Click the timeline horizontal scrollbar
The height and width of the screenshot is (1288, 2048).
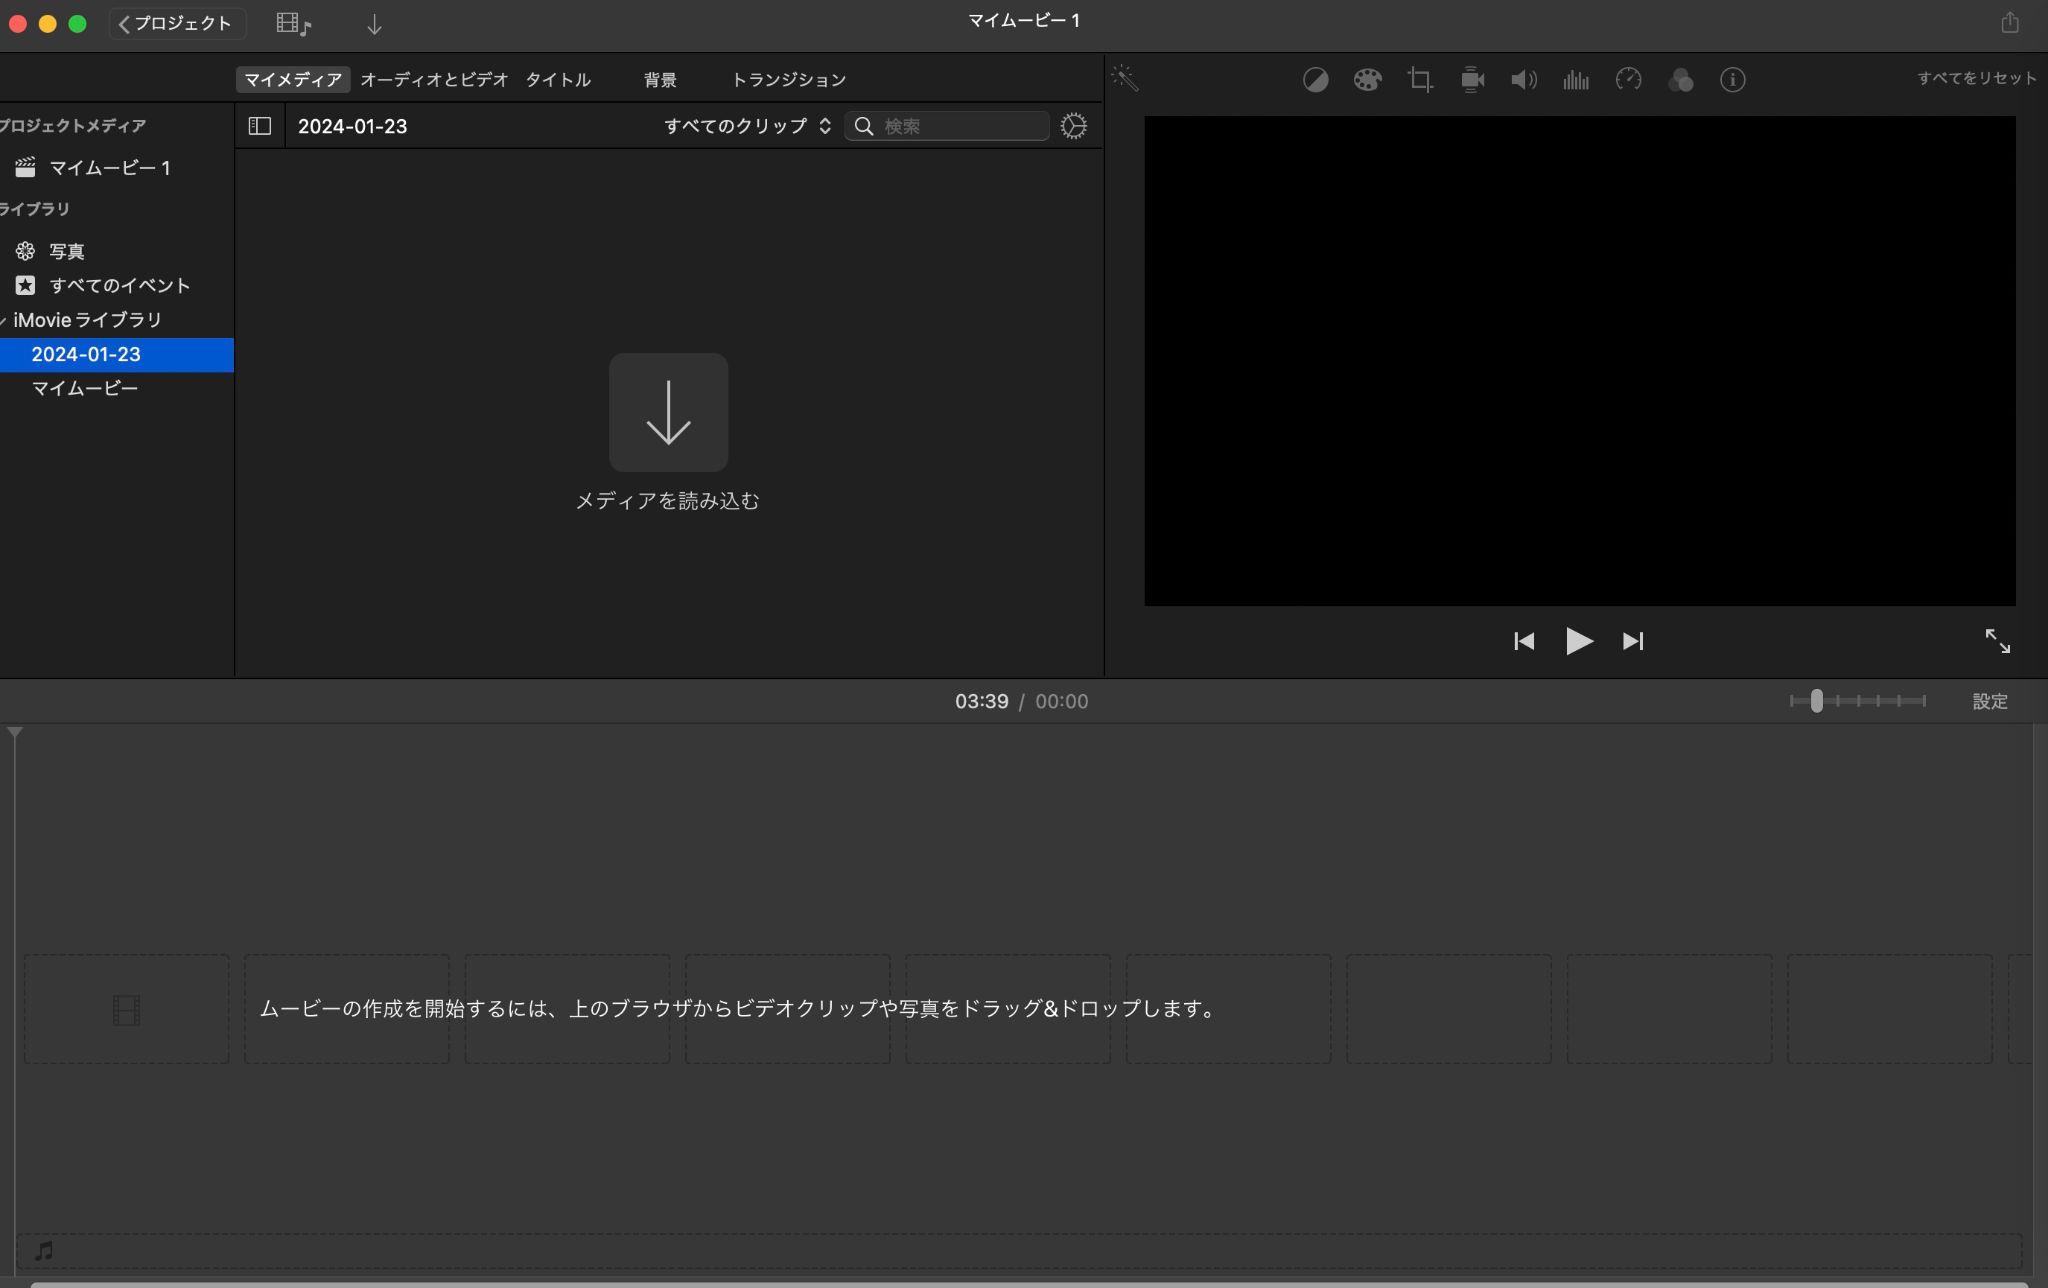pos(1028,1284)
